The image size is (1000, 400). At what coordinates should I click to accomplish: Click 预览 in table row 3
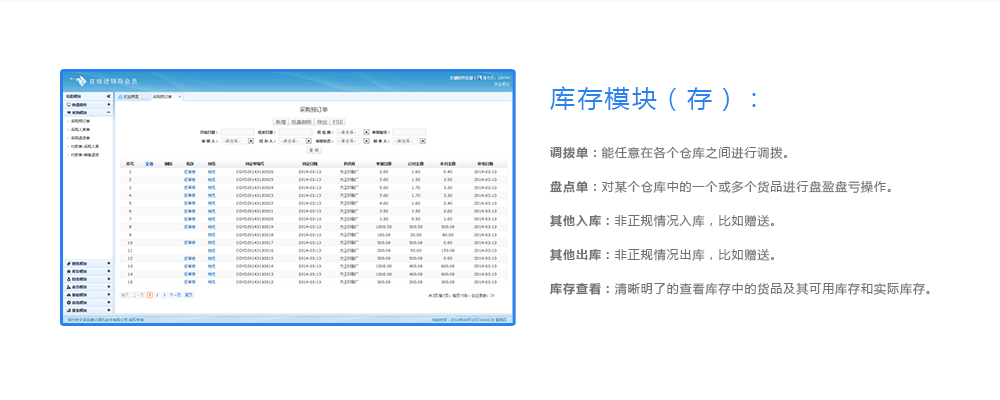pos(211,188)
